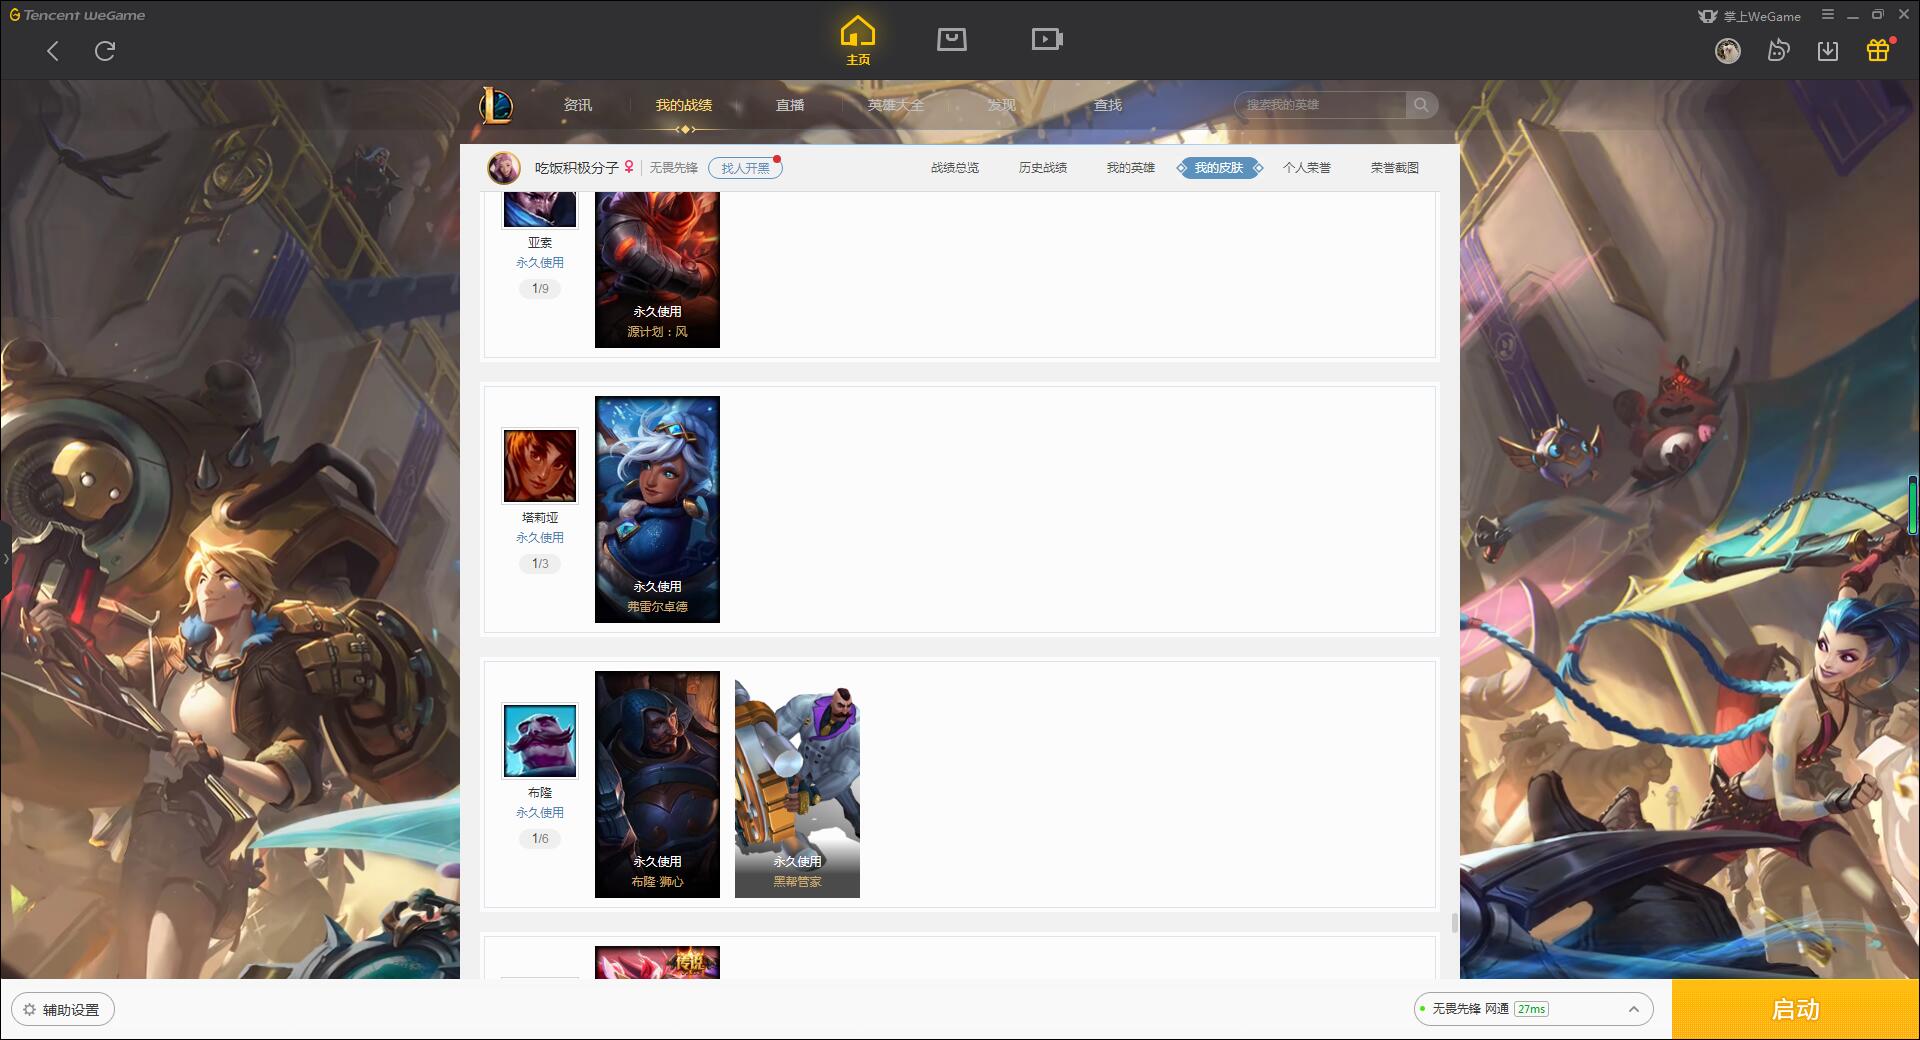Click the search magnifier button

tap(1421, 105)
